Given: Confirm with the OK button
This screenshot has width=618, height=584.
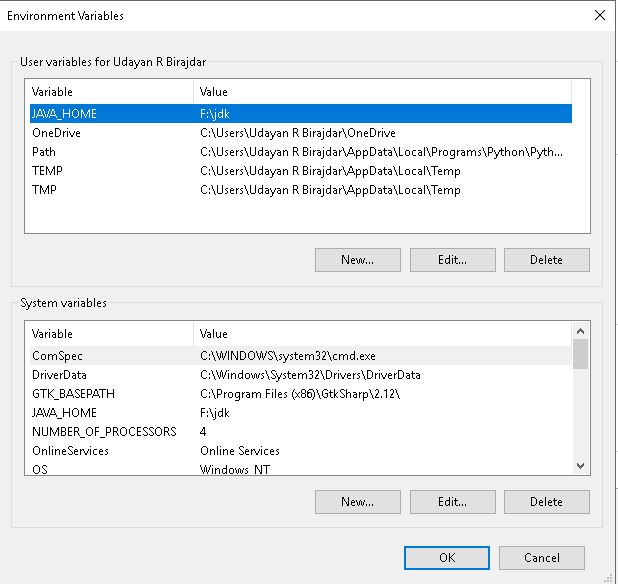Looking at the screenshot, I should (x=447, y=558).
